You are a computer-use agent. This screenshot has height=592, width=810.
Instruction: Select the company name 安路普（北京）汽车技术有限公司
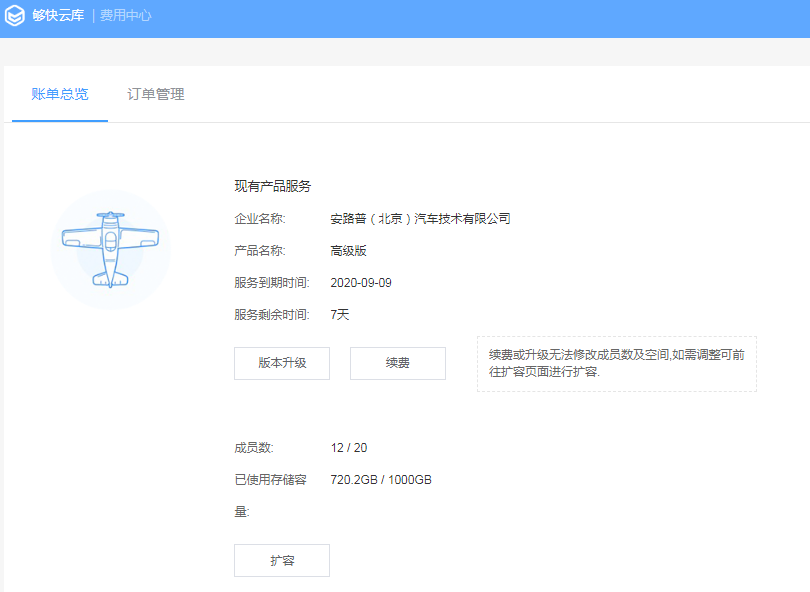[x=420, y=219]
